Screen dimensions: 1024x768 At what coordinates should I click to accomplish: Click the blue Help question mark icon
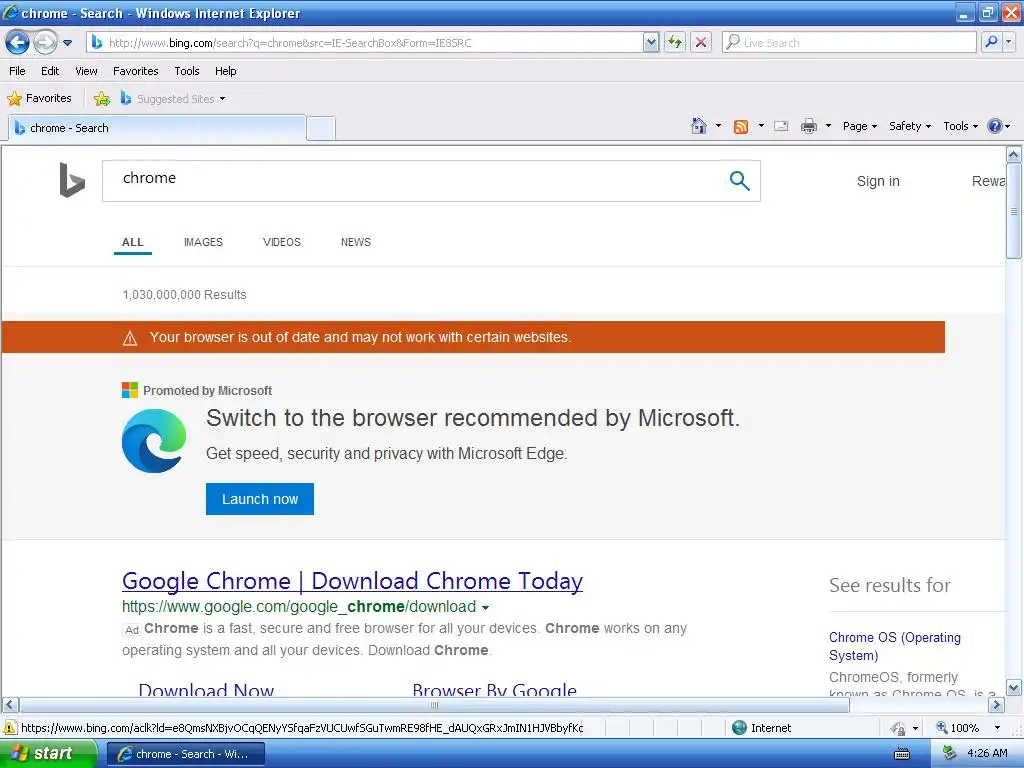pyautogui.click(x=995, y=126)
